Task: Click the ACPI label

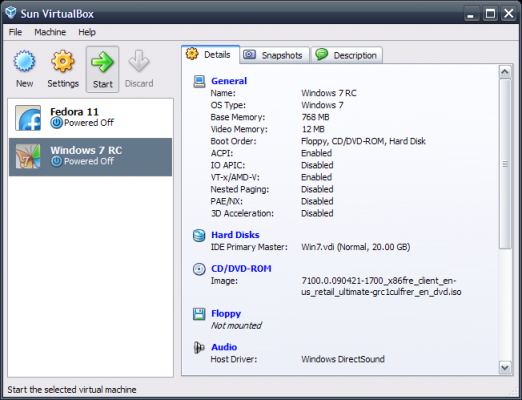Action: click(222, 153)
